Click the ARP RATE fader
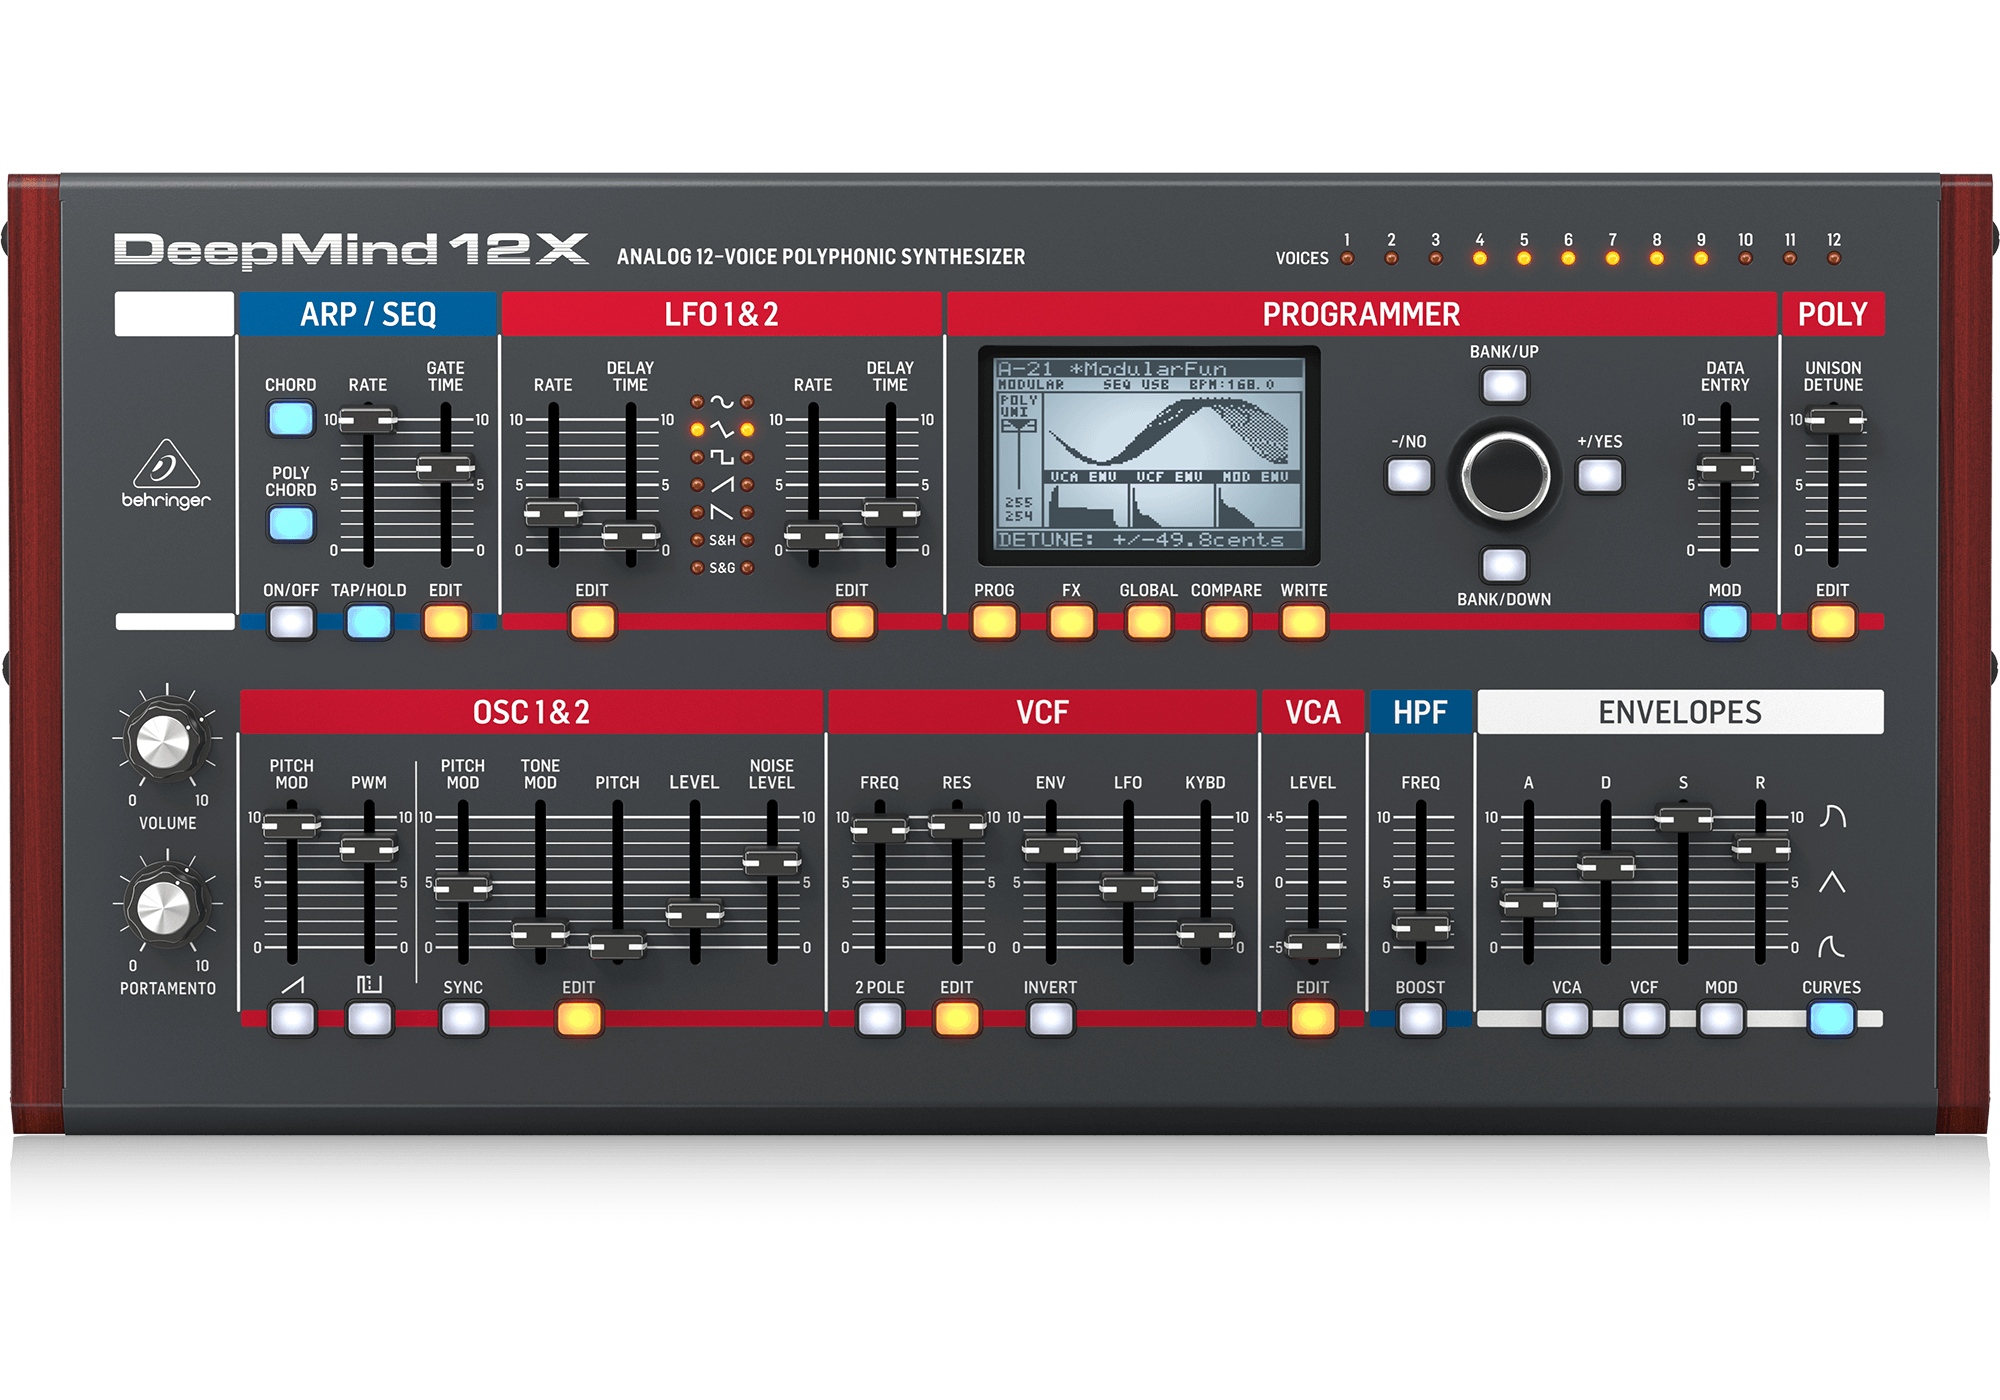 coord(368,420)
